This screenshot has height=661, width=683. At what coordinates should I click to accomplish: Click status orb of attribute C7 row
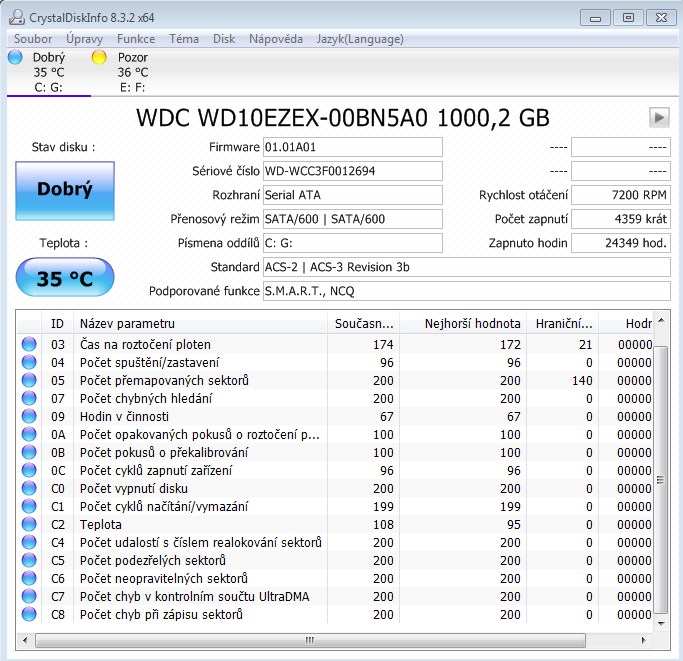pyautogui.click(x=29, y=597)
